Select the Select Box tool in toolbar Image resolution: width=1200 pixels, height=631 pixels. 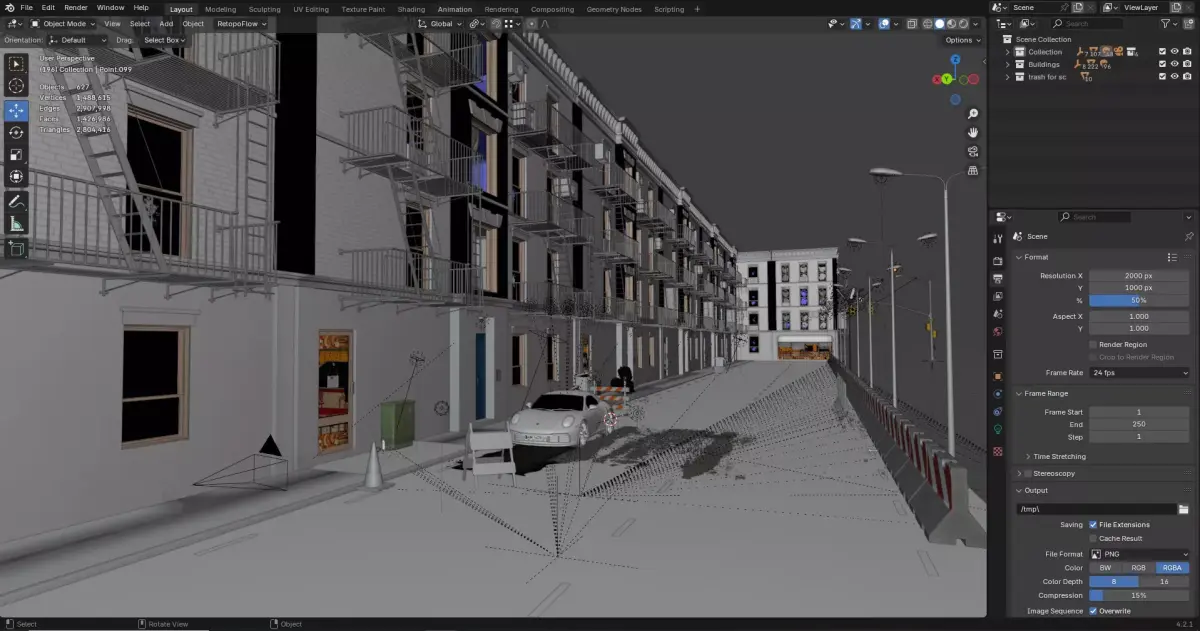coord(16,64)
